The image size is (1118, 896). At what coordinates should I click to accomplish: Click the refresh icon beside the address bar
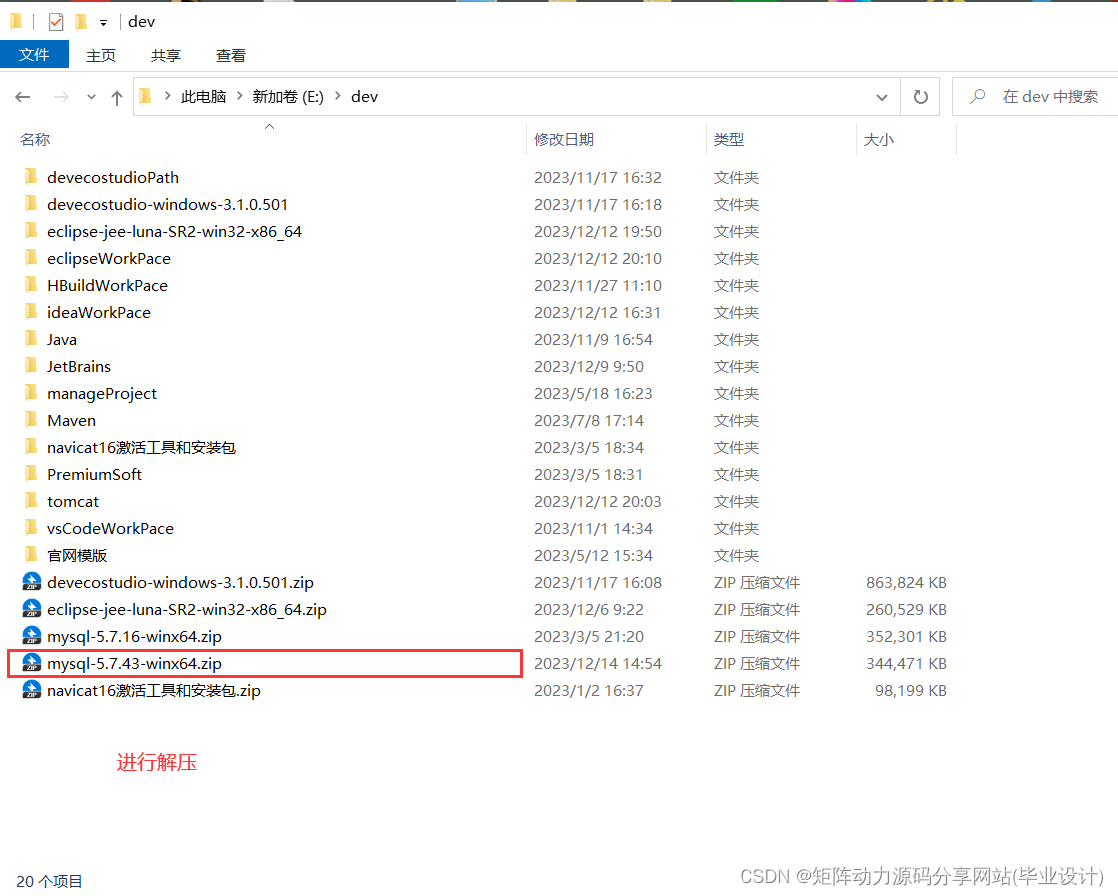pyautogui.click(x=919, y=96)
